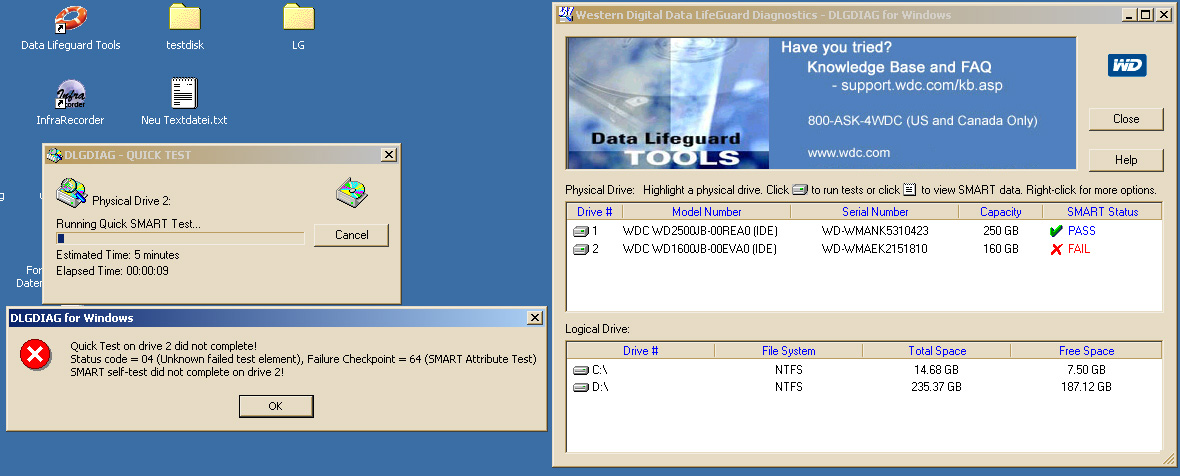Click the Data Lifeguard Tools banner image
Viewport: 1180px width, 476px height.
[x=668, y=103]
